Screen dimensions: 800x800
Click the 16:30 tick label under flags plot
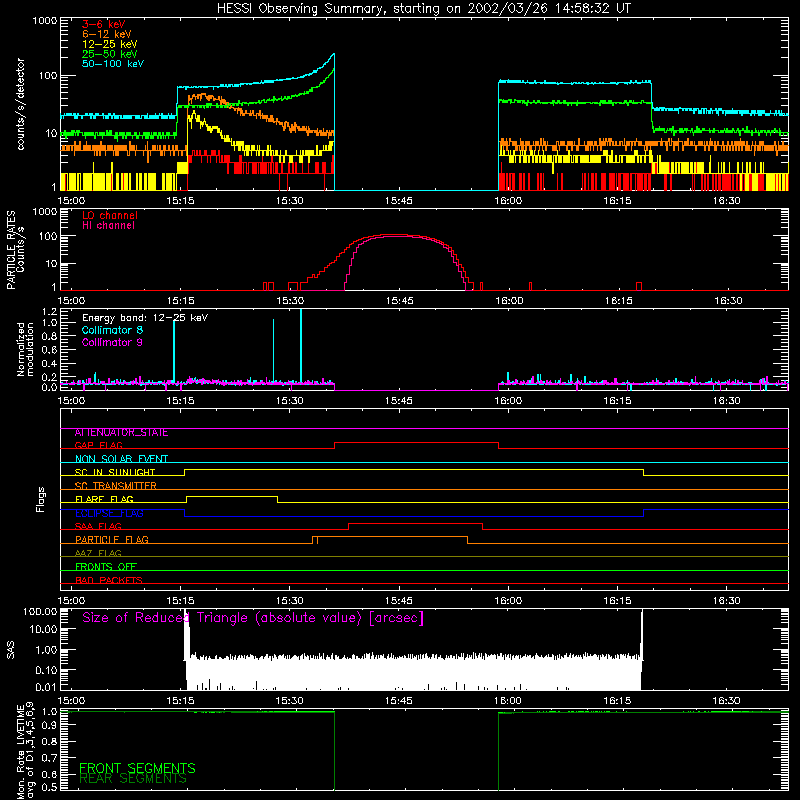click(727, 601)
